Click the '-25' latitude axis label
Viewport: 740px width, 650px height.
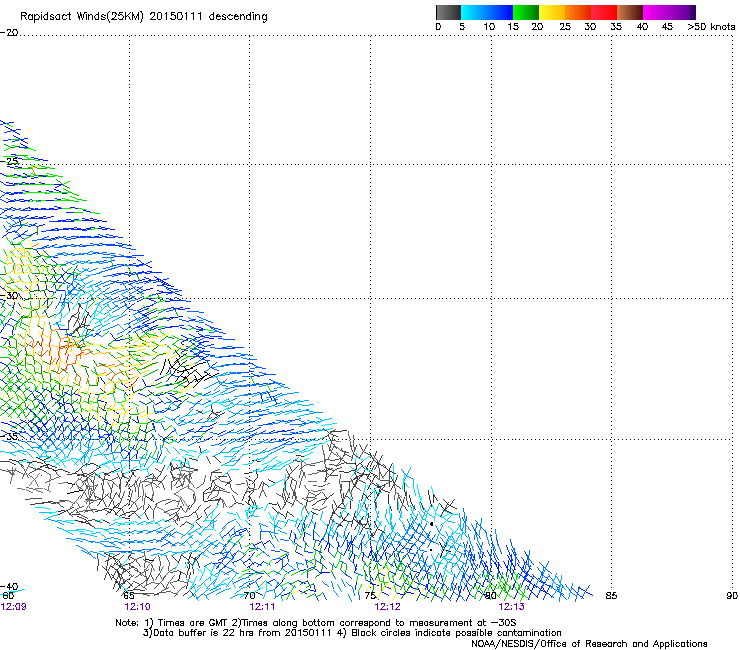coord(9,161)
